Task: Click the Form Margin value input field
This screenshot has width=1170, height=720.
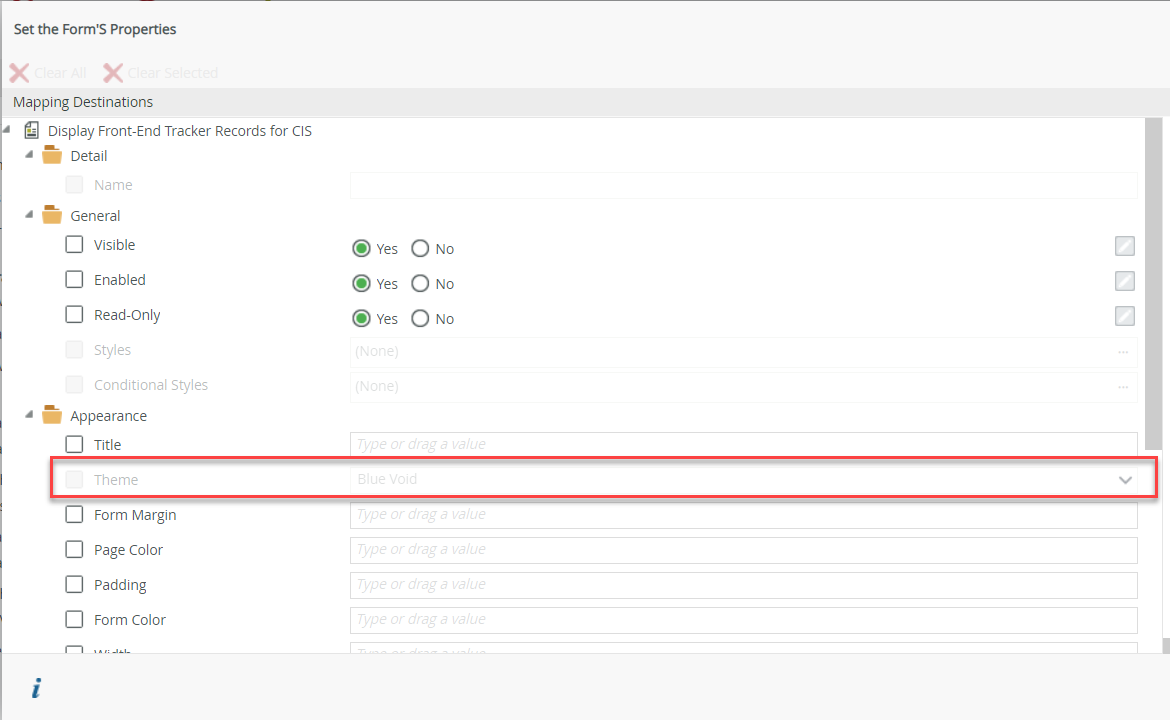Action: tap(743, 515)
